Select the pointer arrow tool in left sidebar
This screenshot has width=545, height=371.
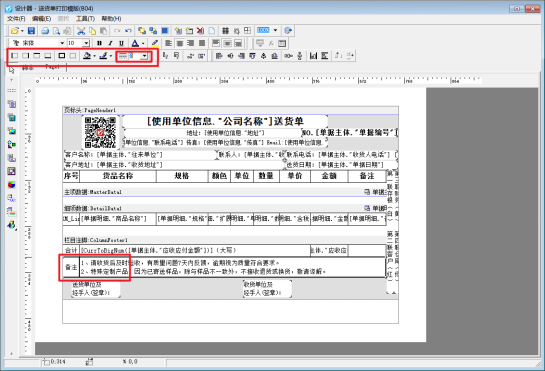[12, 70]
